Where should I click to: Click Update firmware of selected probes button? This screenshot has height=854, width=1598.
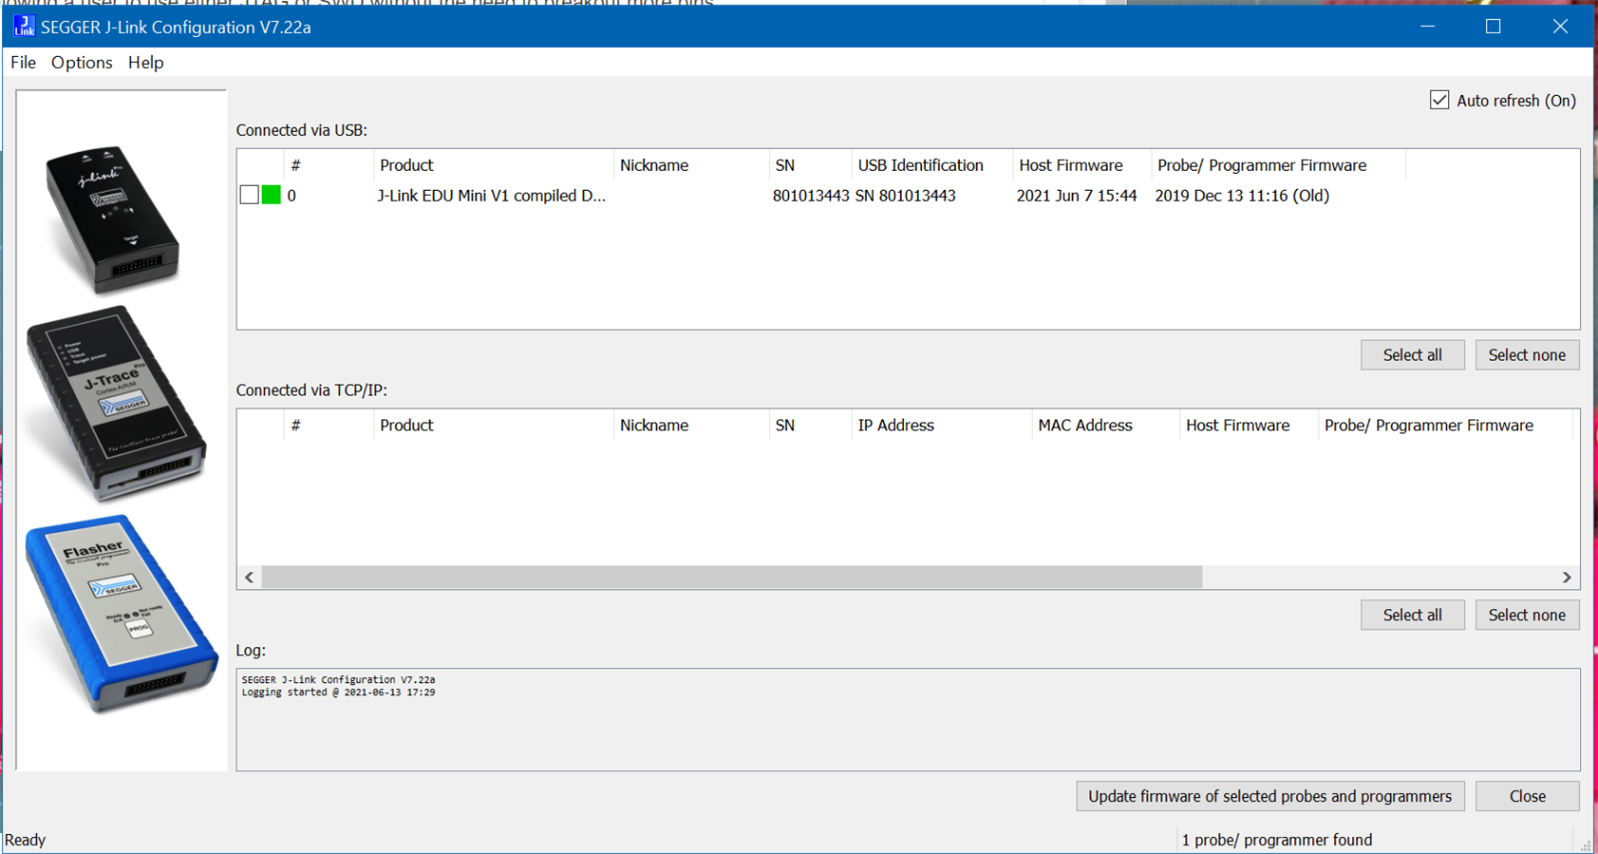point(1269,796)
